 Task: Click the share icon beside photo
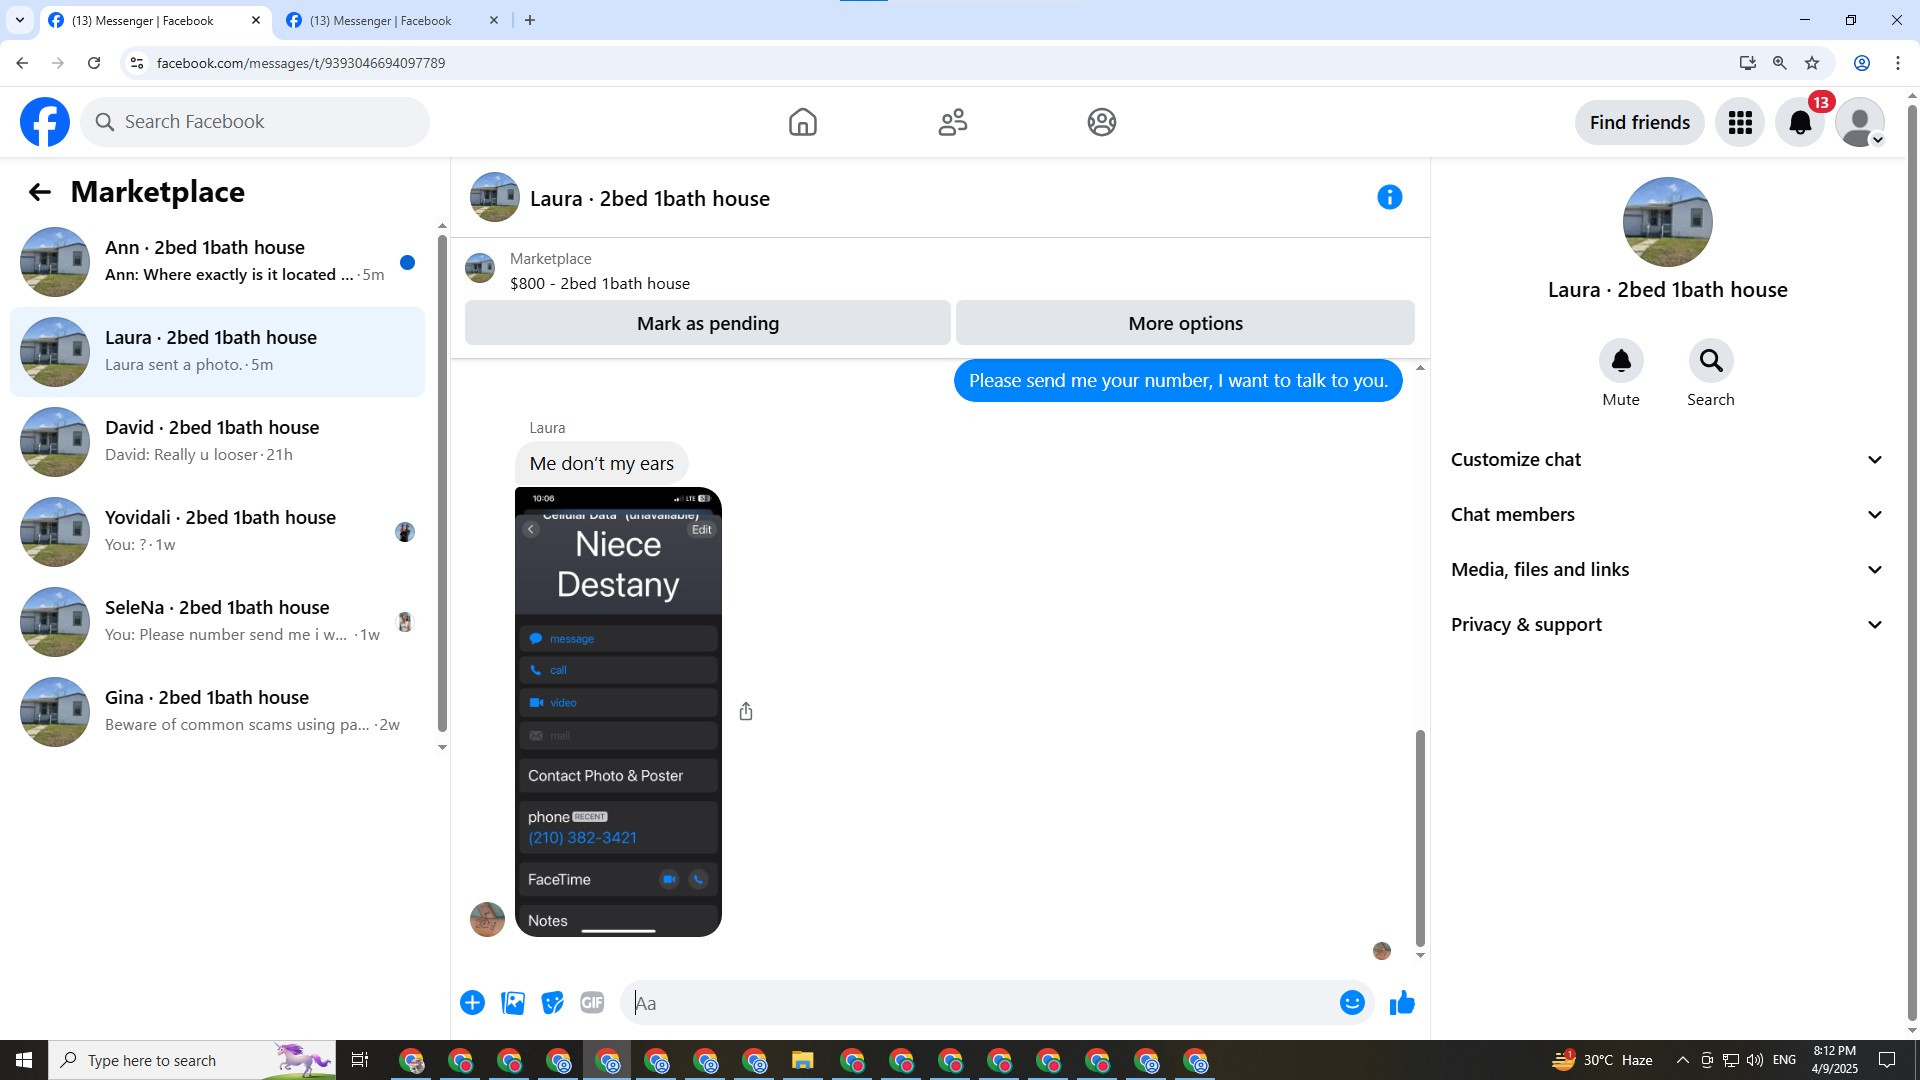tap(746, 712)
